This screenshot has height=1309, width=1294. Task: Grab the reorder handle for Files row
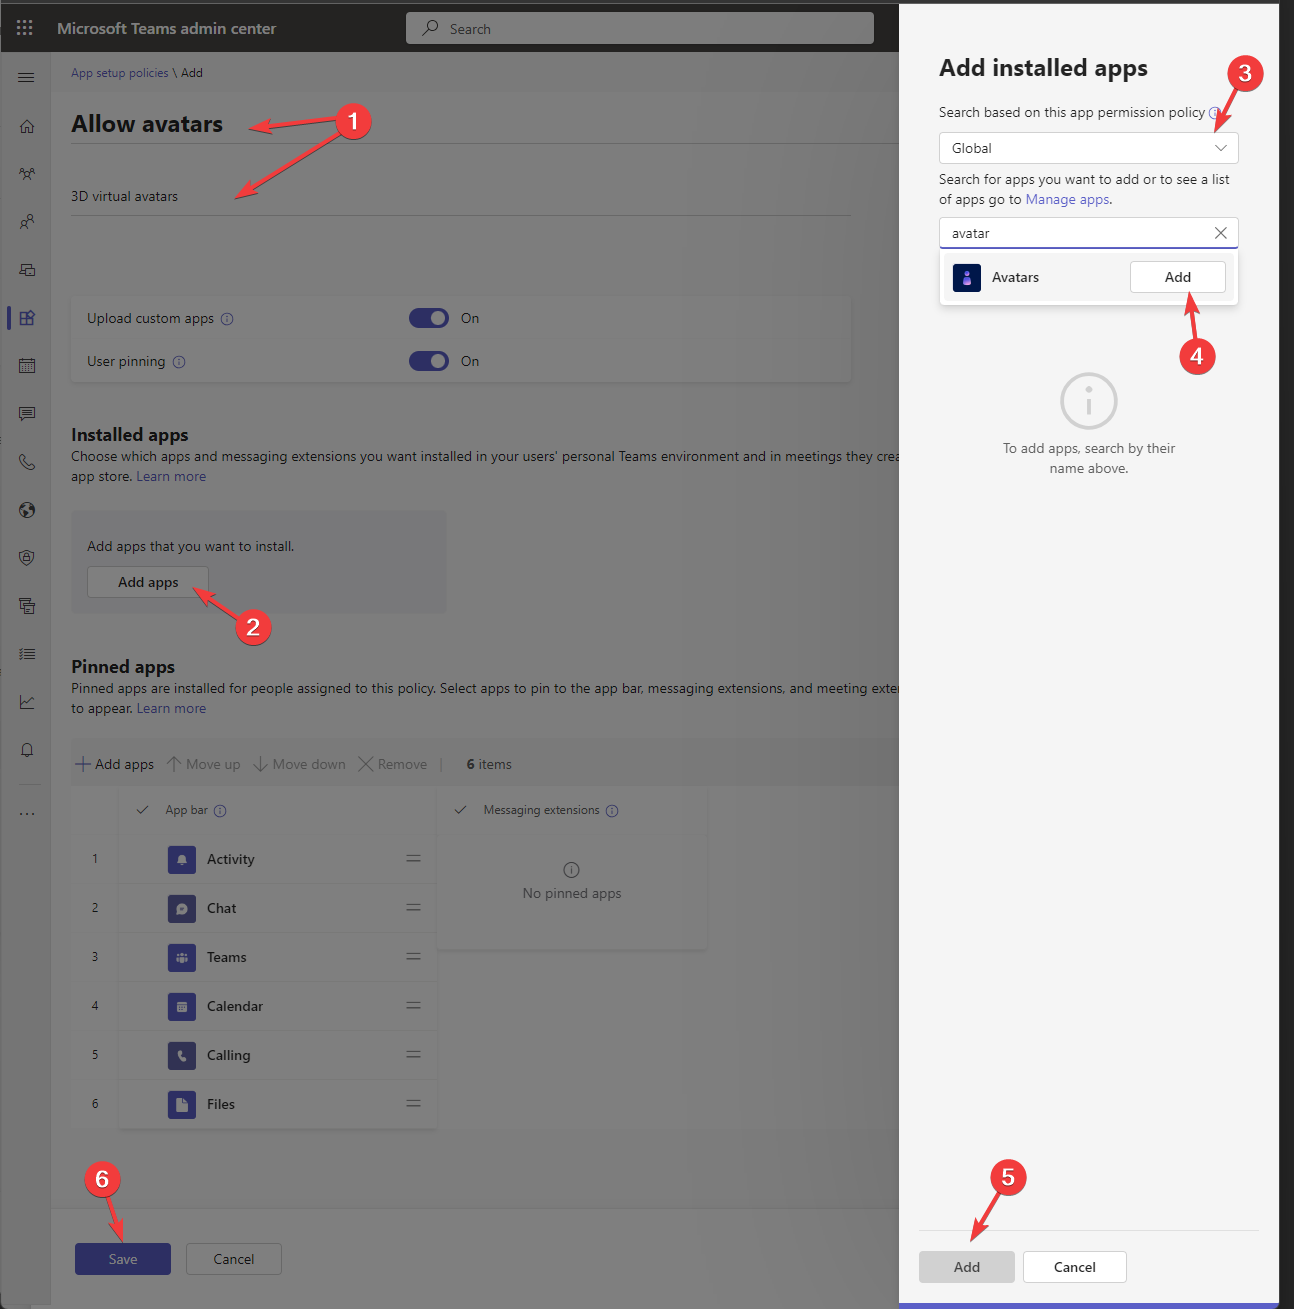point(413,1104)
